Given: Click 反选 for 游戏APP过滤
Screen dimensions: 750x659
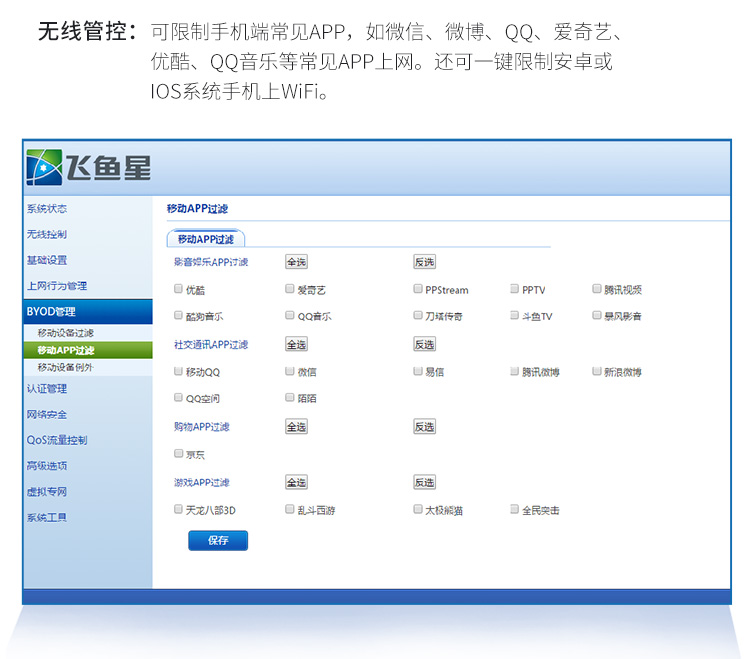Looking at the screenshot, I should coord(425,483).
